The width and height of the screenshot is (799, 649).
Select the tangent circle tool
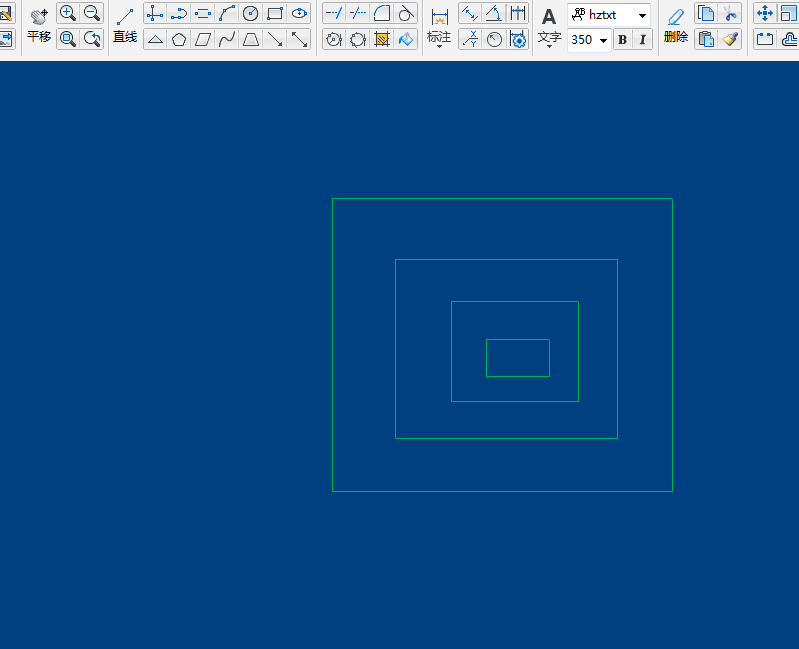tap(406, 14)
